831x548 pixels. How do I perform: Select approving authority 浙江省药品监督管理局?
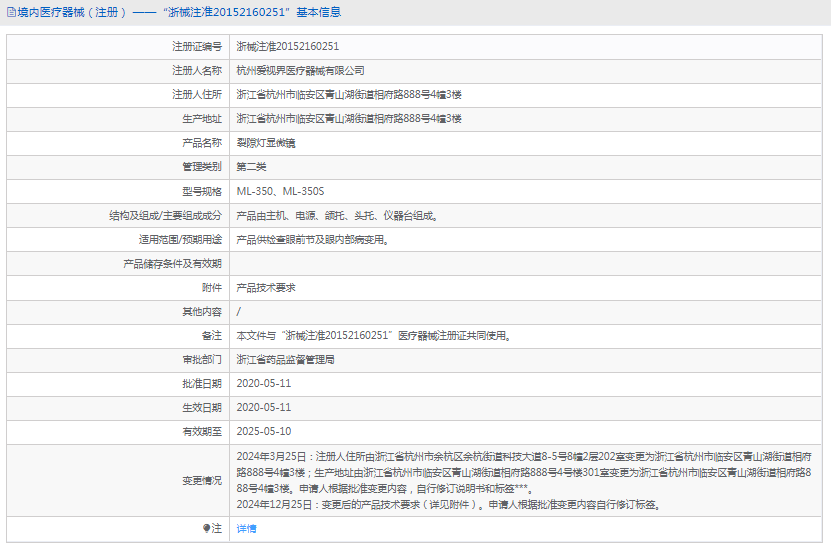[x=286, y=360]
